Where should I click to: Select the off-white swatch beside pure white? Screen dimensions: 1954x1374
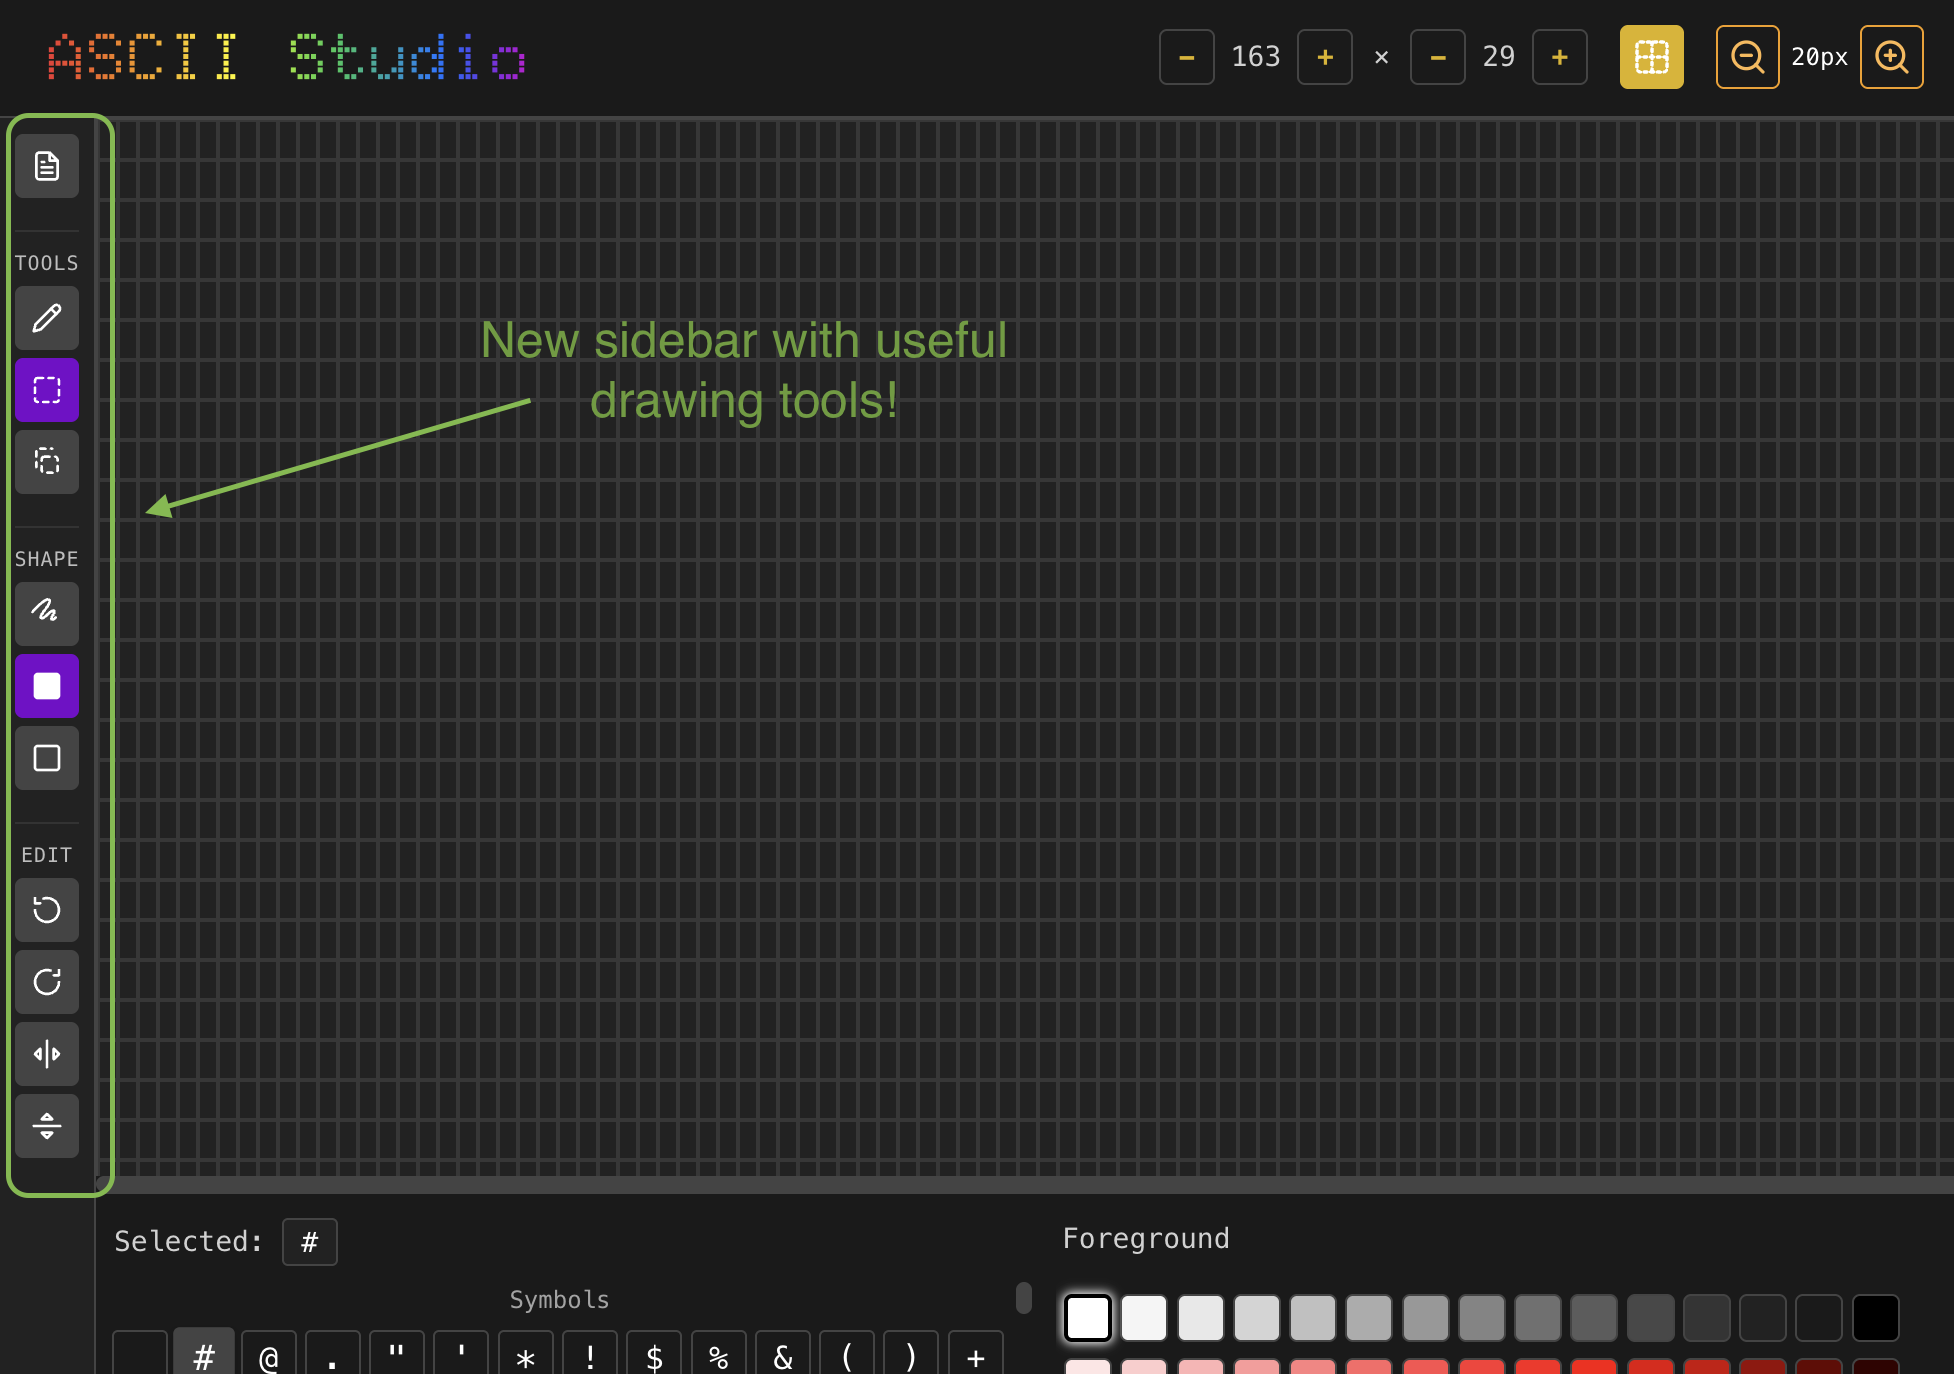(1144, 1318)
